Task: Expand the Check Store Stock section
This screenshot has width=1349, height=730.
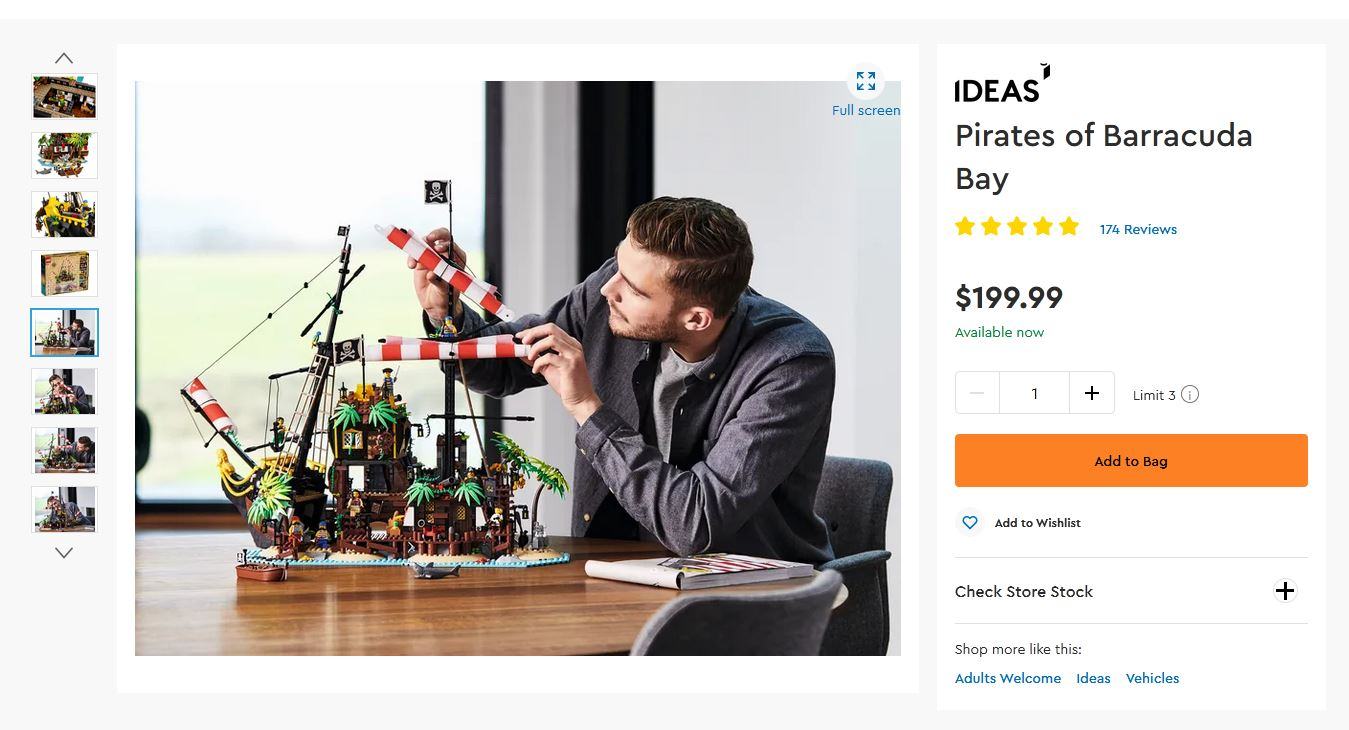Action: tap(1284, 591)
